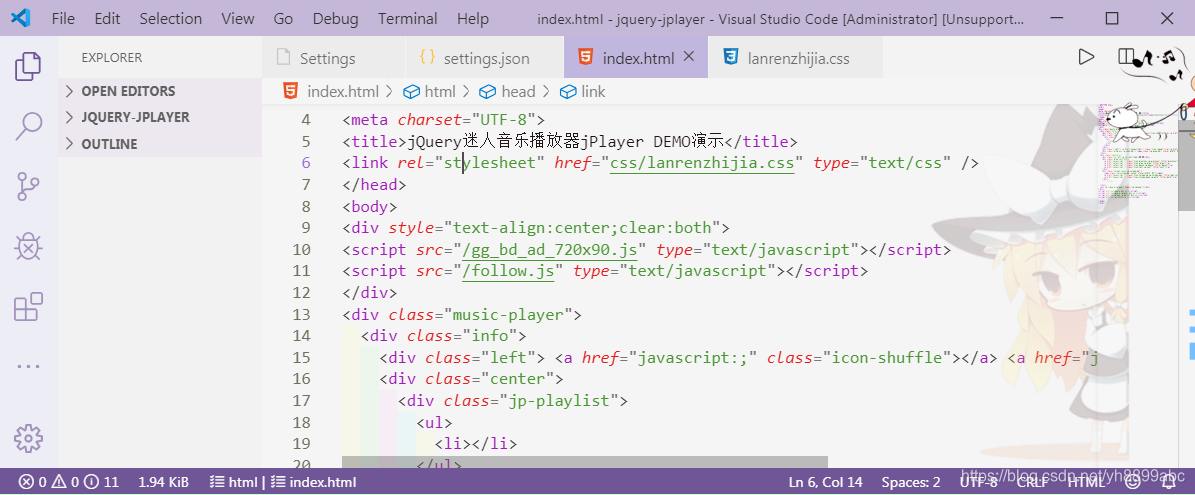The width and height of the screenshot is (1195, 495).
Task: Expand the OPEN EDITORS section
Action: pos(160,91)
